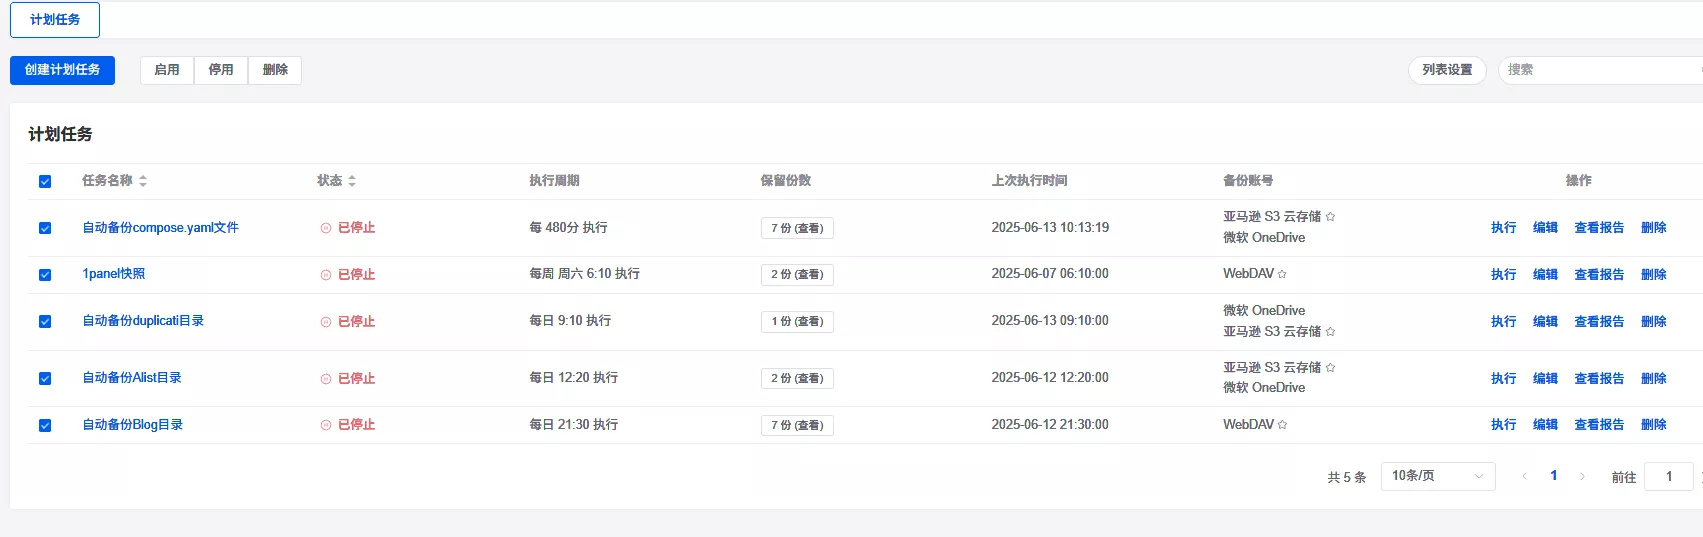
Task: Open 查看报告 for 自动备份duplicati目录
Action: click(1599, 322)
